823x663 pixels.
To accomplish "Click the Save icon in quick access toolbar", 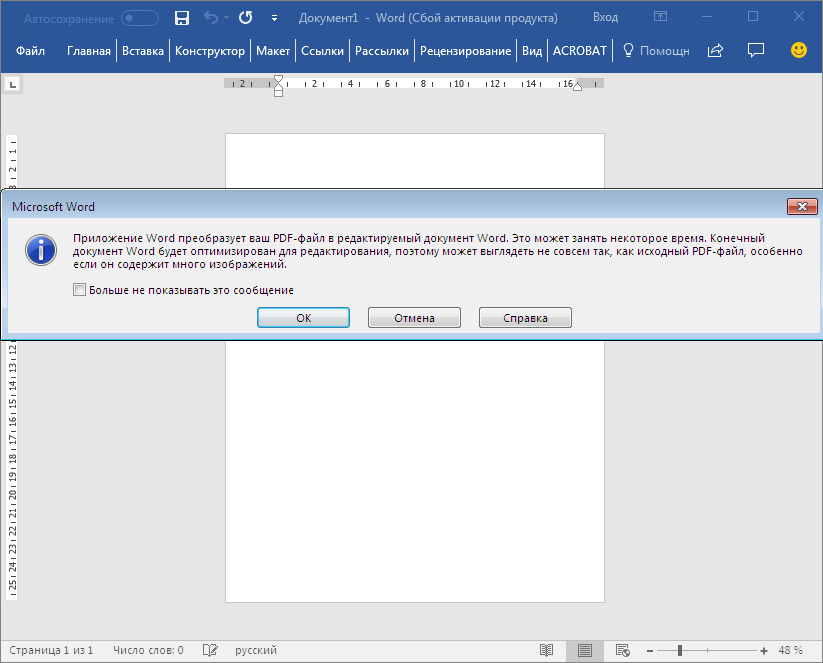I will [181, 18].
